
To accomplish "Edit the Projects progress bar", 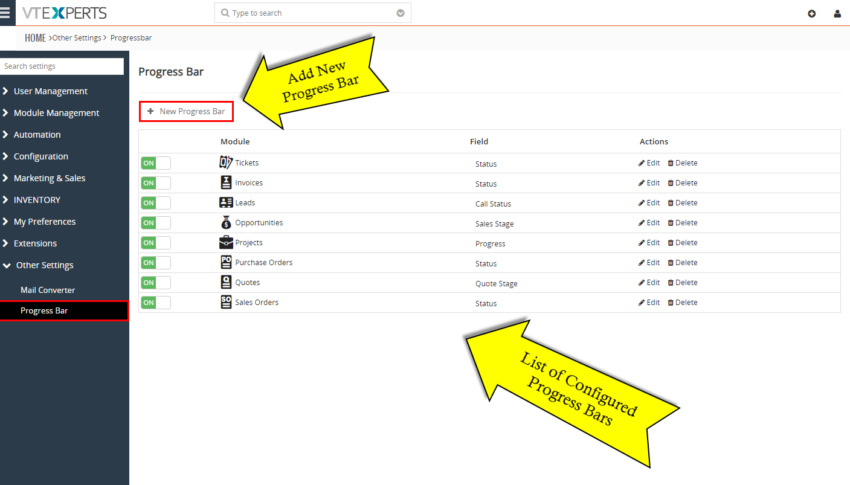I will [649, 242].
